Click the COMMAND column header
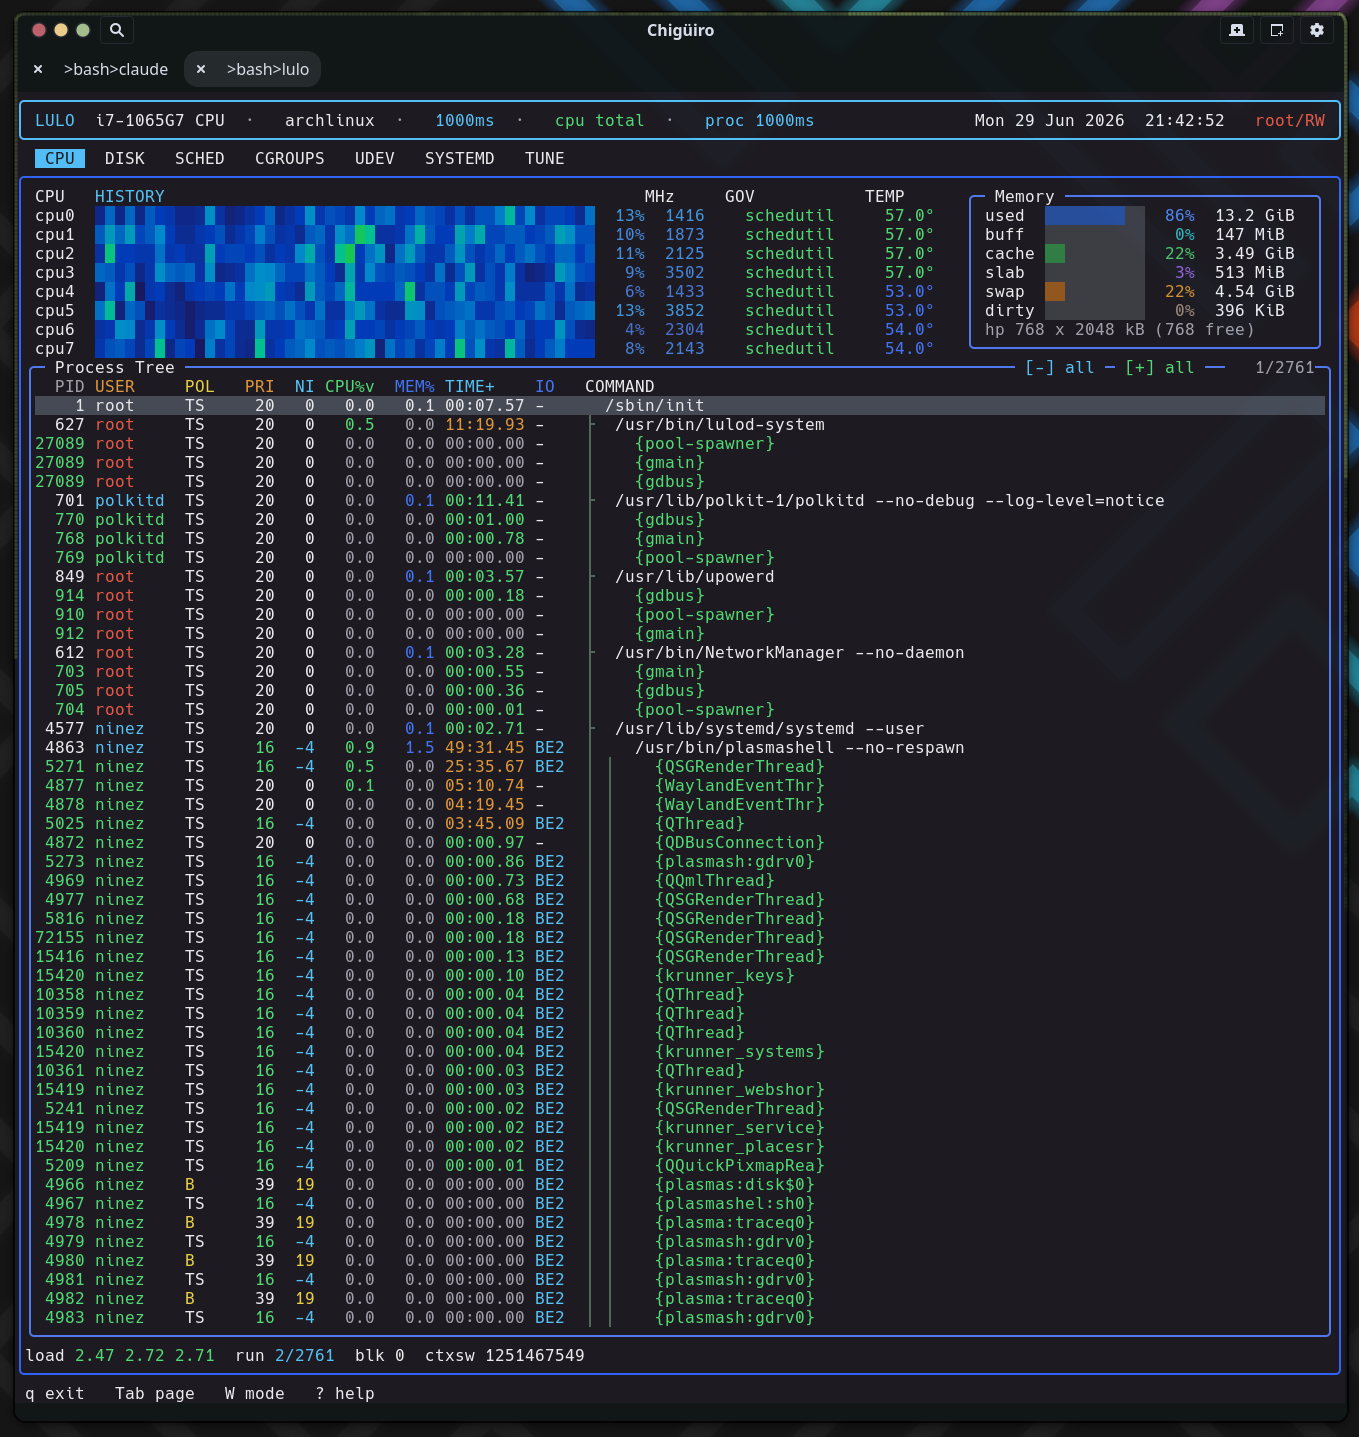The image size is (1359, 1437). (x=620, y=386)
